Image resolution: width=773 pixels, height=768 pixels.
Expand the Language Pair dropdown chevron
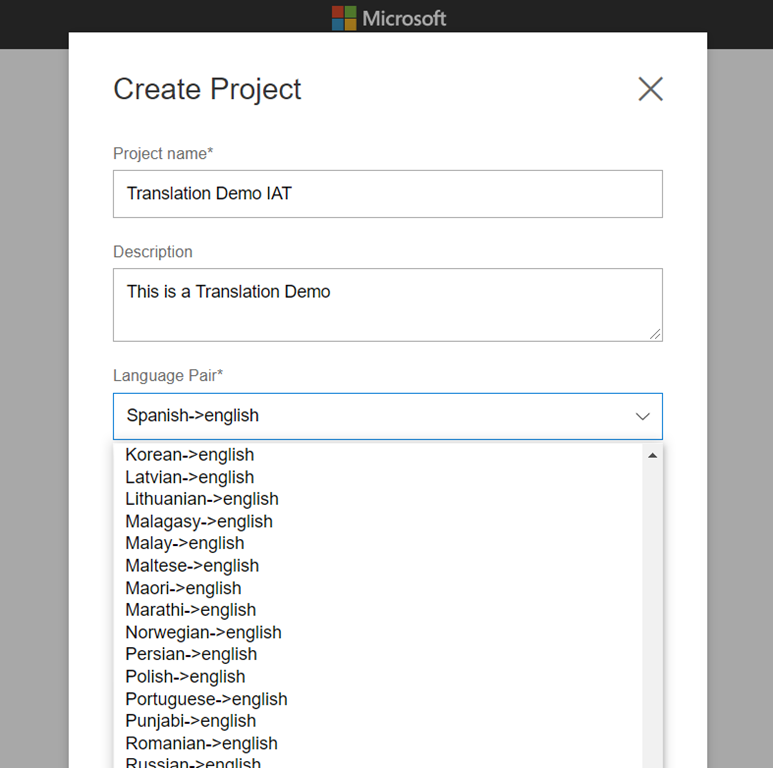643,416
